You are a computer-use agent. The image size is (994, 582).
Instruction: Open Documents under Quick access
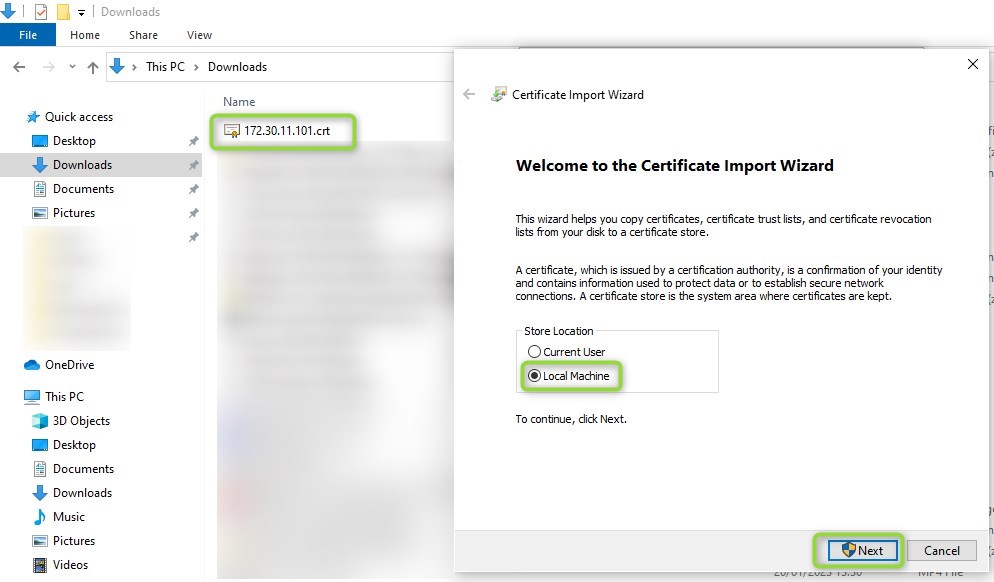[x=83, y=189]
